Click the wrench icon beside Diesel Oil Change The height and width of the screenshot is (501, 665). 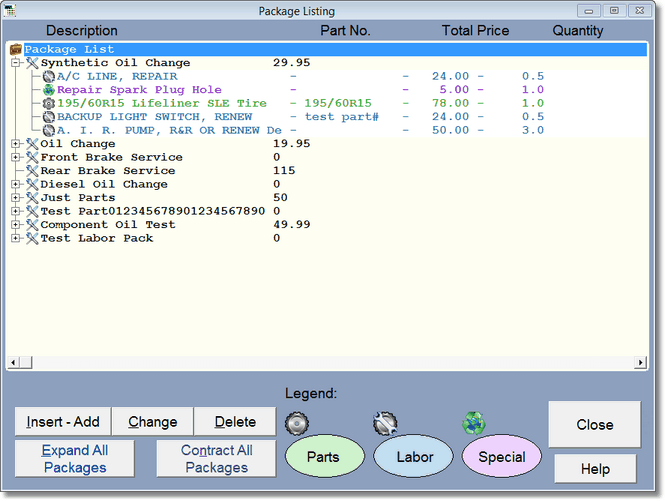coord(32,185)
